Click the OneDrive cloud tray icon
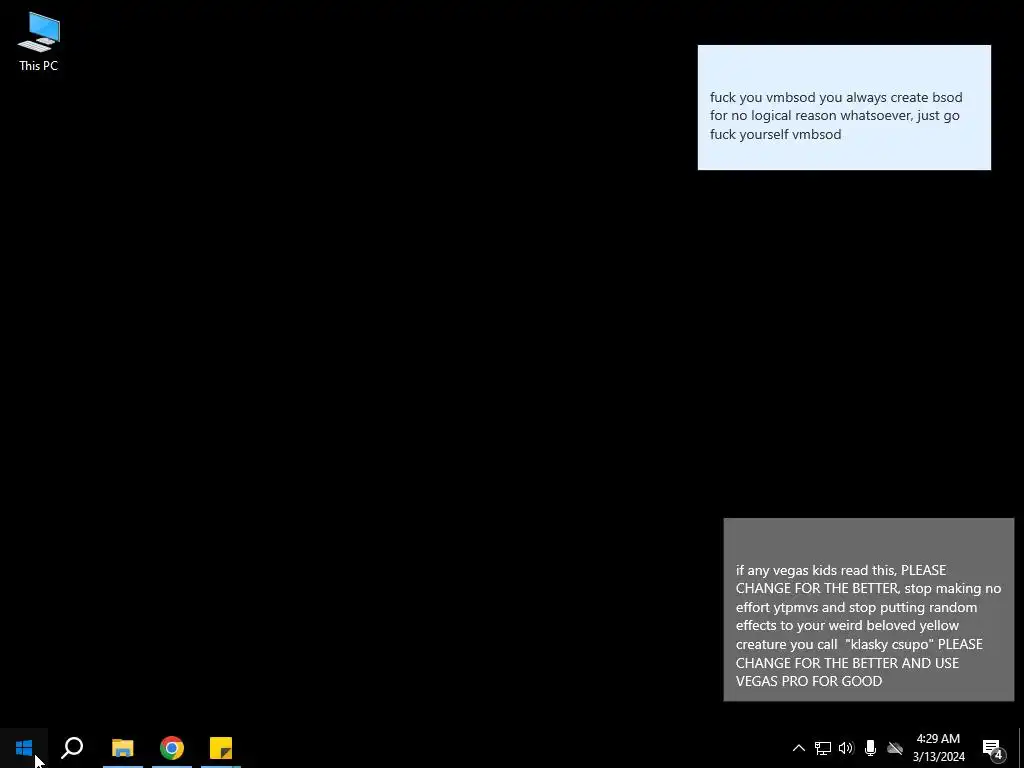 point(895,748)
